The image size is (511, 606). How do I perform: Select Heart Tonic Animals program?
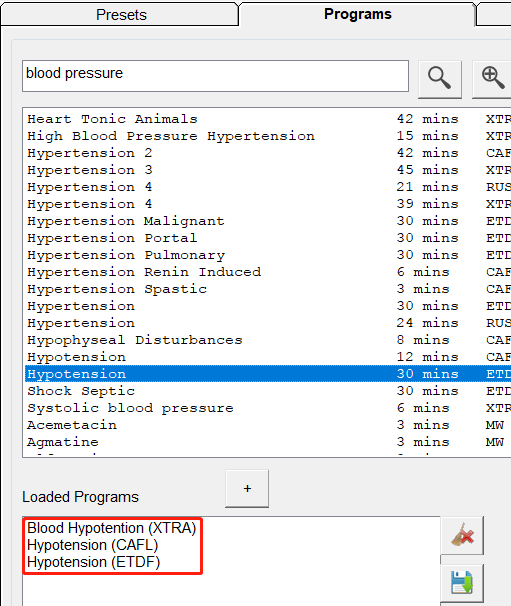click(268, 119)
